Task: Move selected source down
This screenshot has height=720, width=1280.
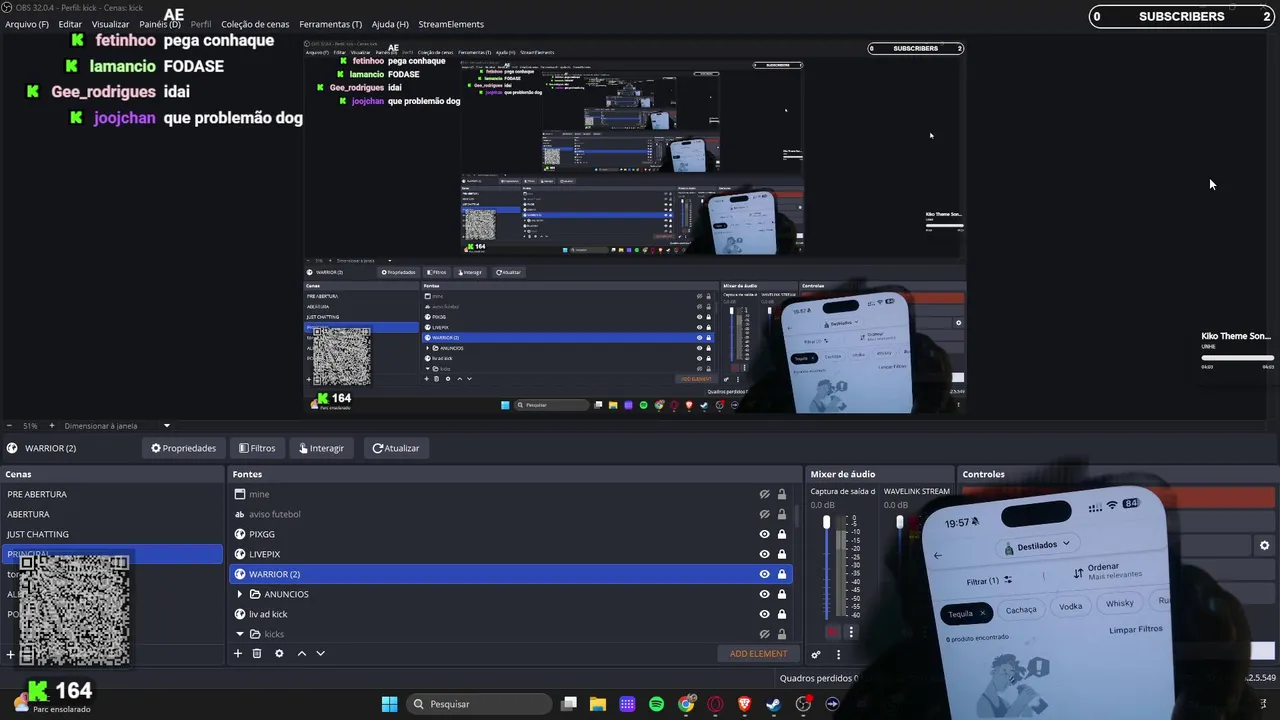Action: coord(320,654)
